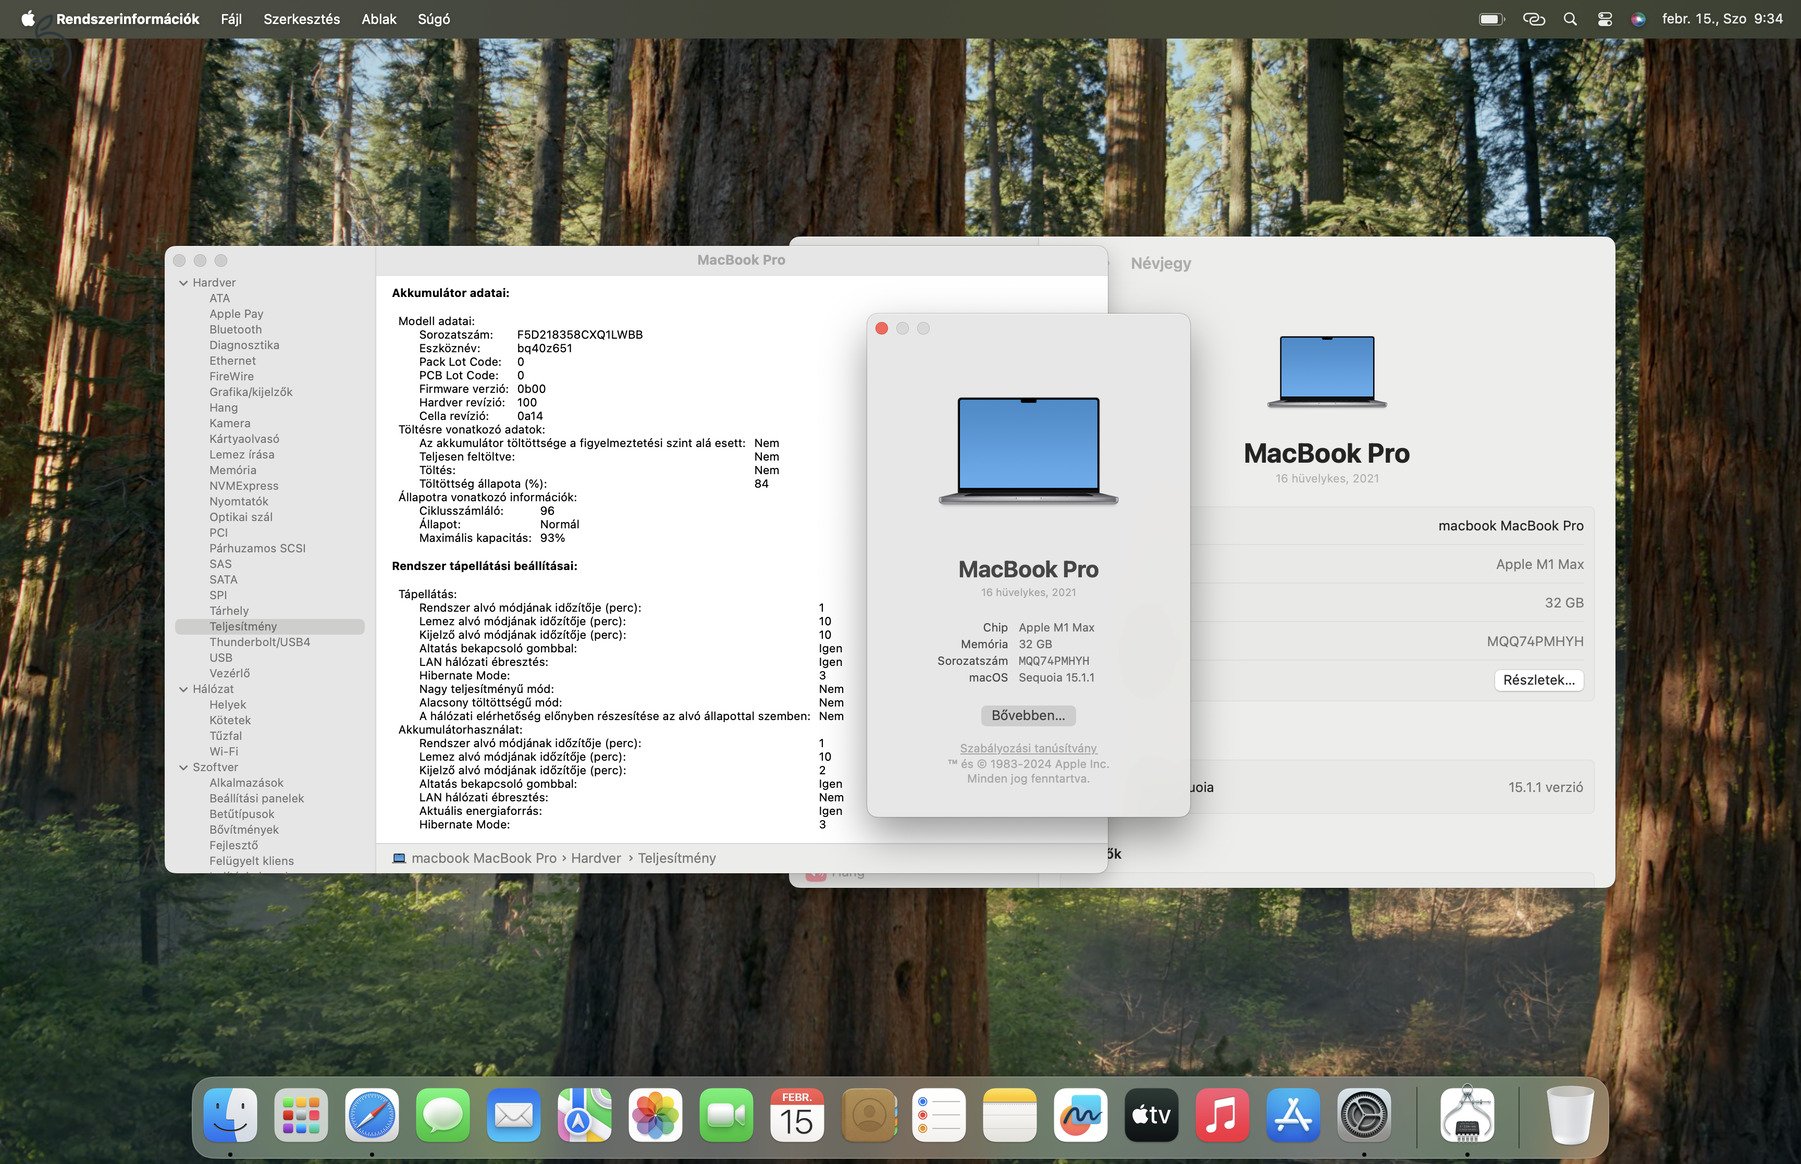Open the Fájl menu
This screenshot has width=1801, height=1164.
(231, 19)
